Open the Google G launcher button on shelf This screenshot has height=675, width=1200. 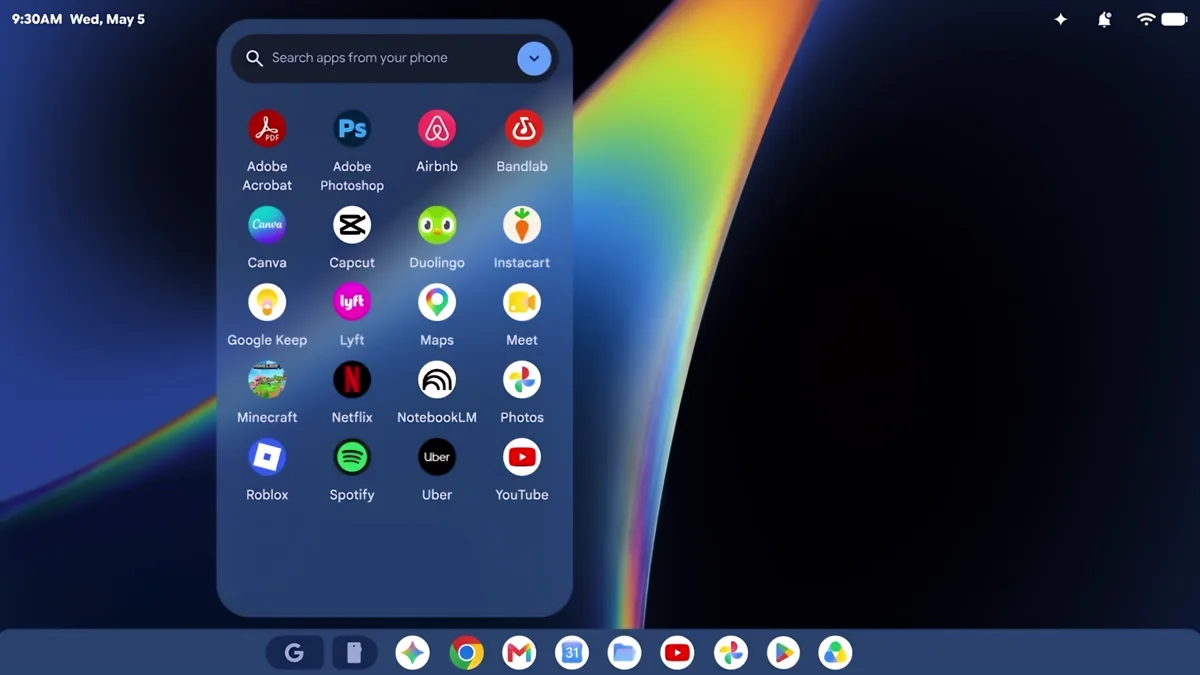[x=294, y=653]
